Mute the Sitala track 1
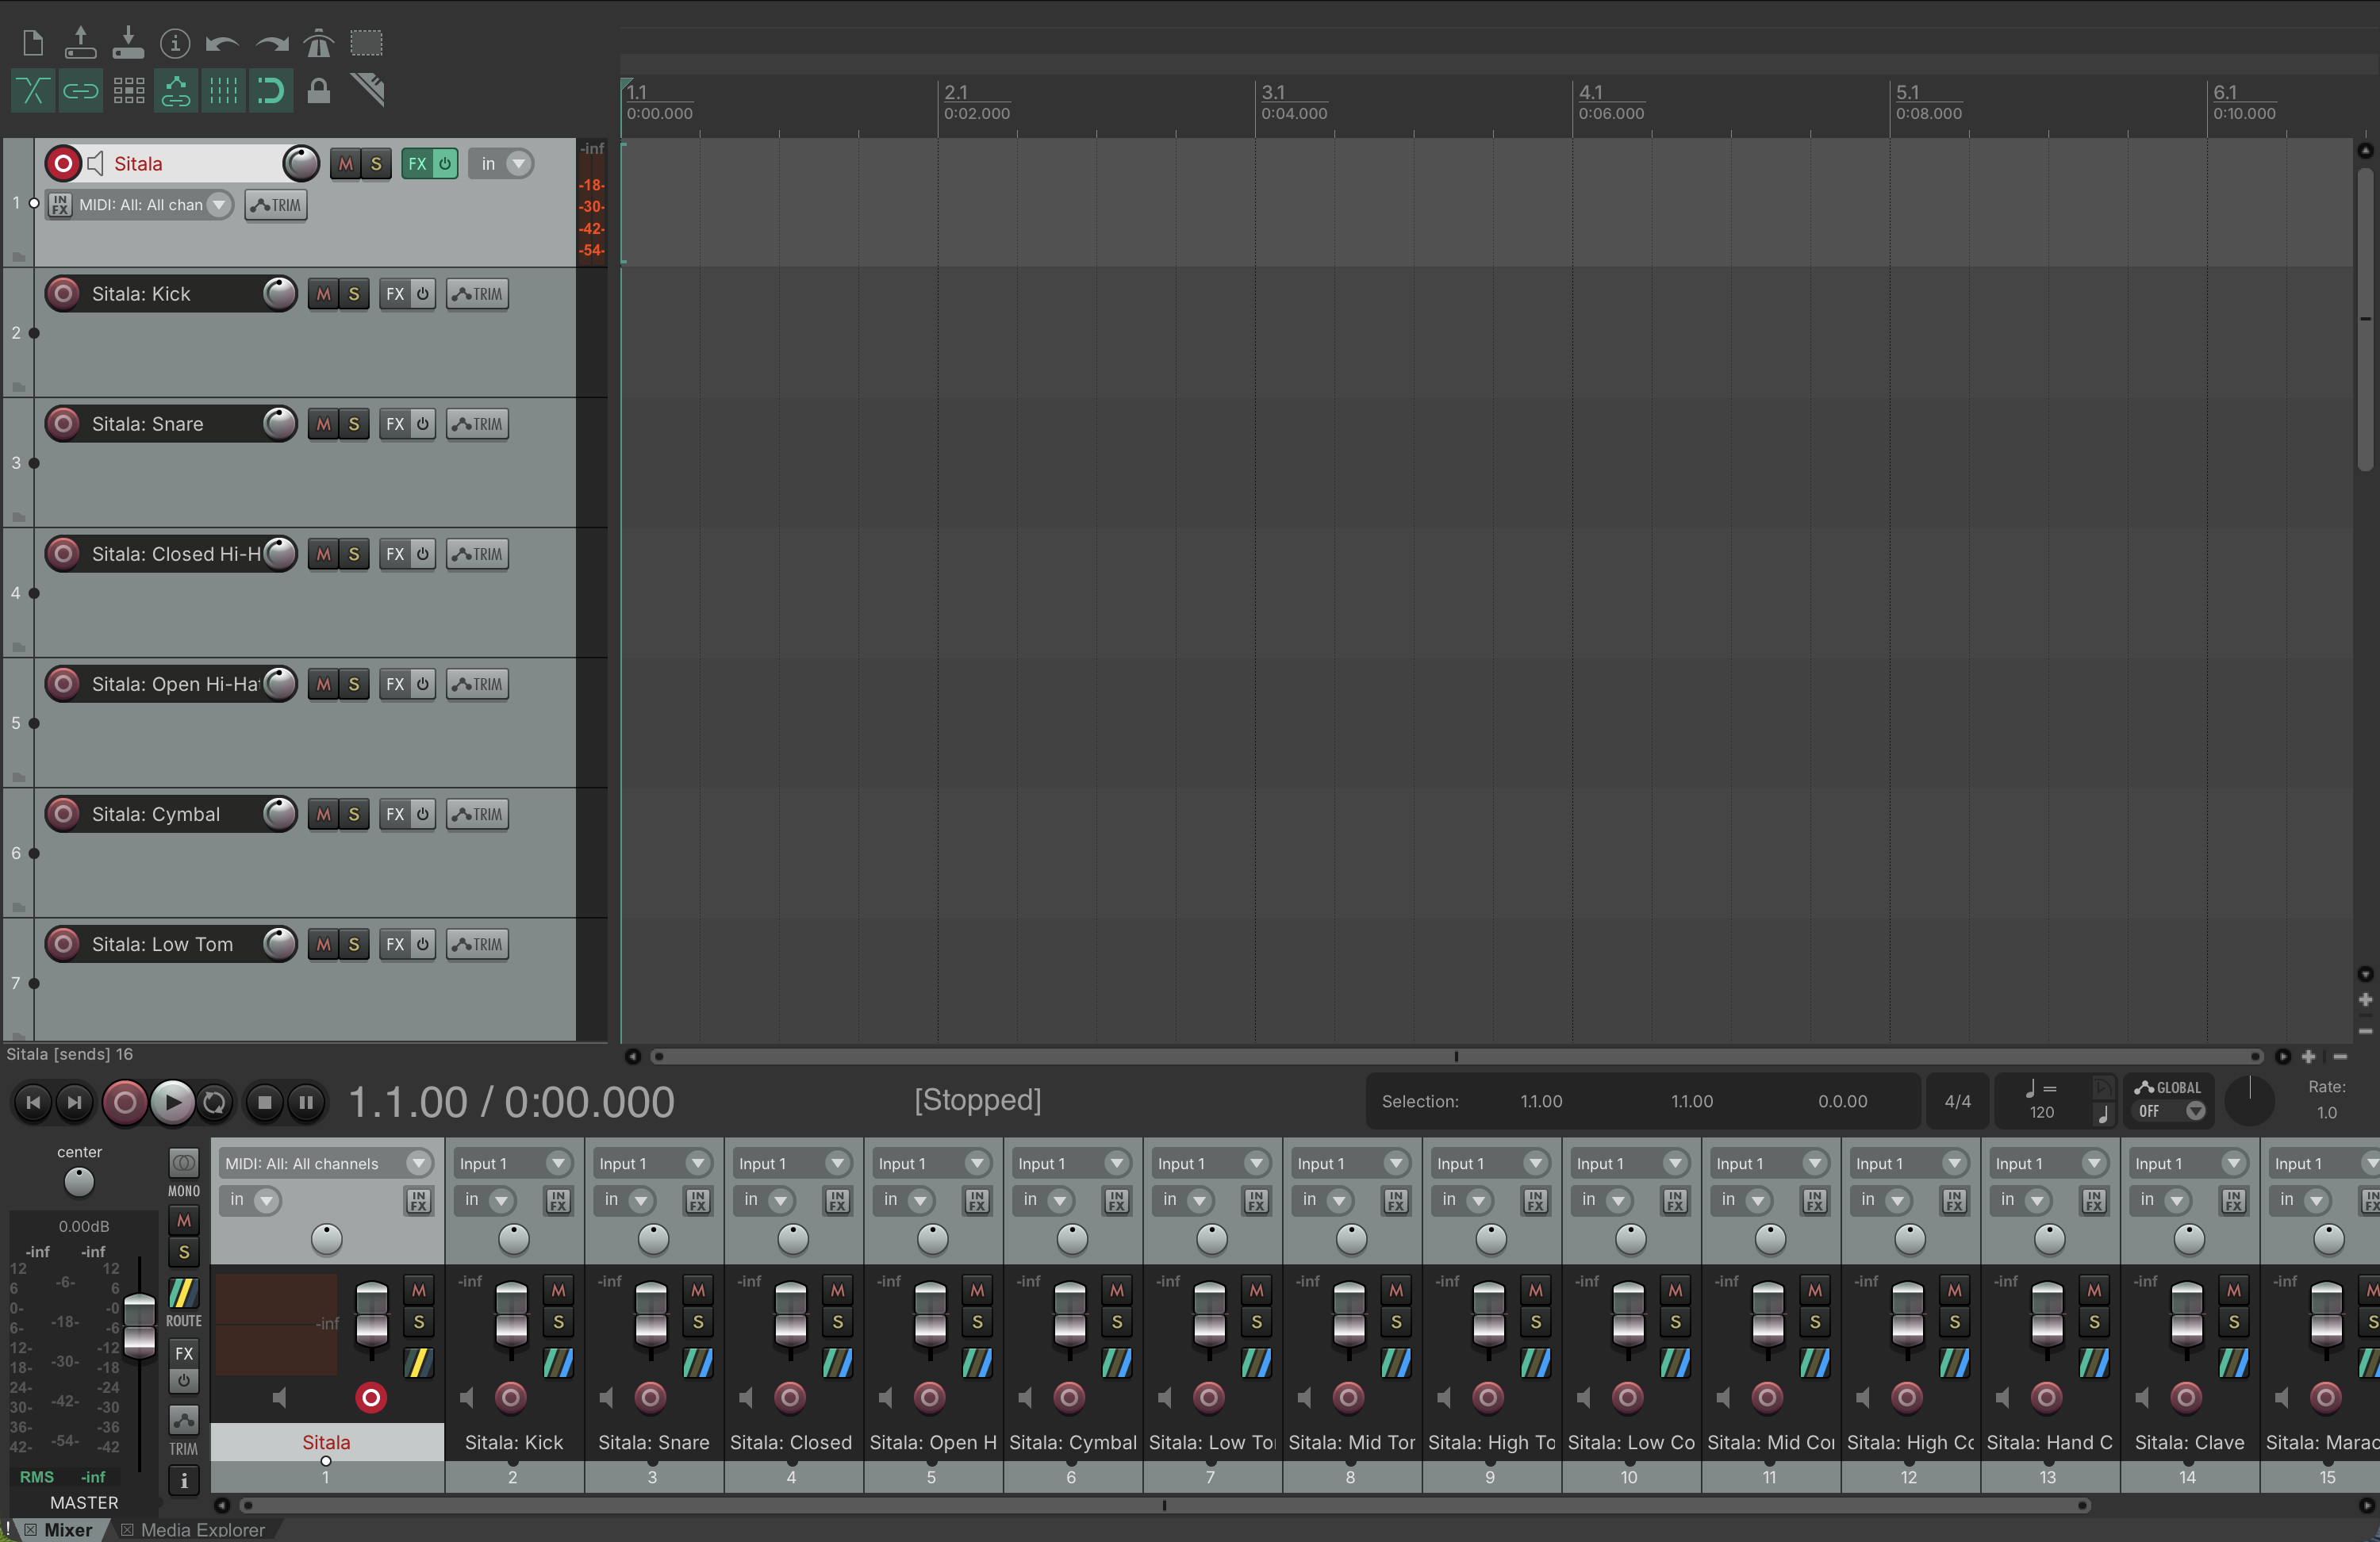 346,164
